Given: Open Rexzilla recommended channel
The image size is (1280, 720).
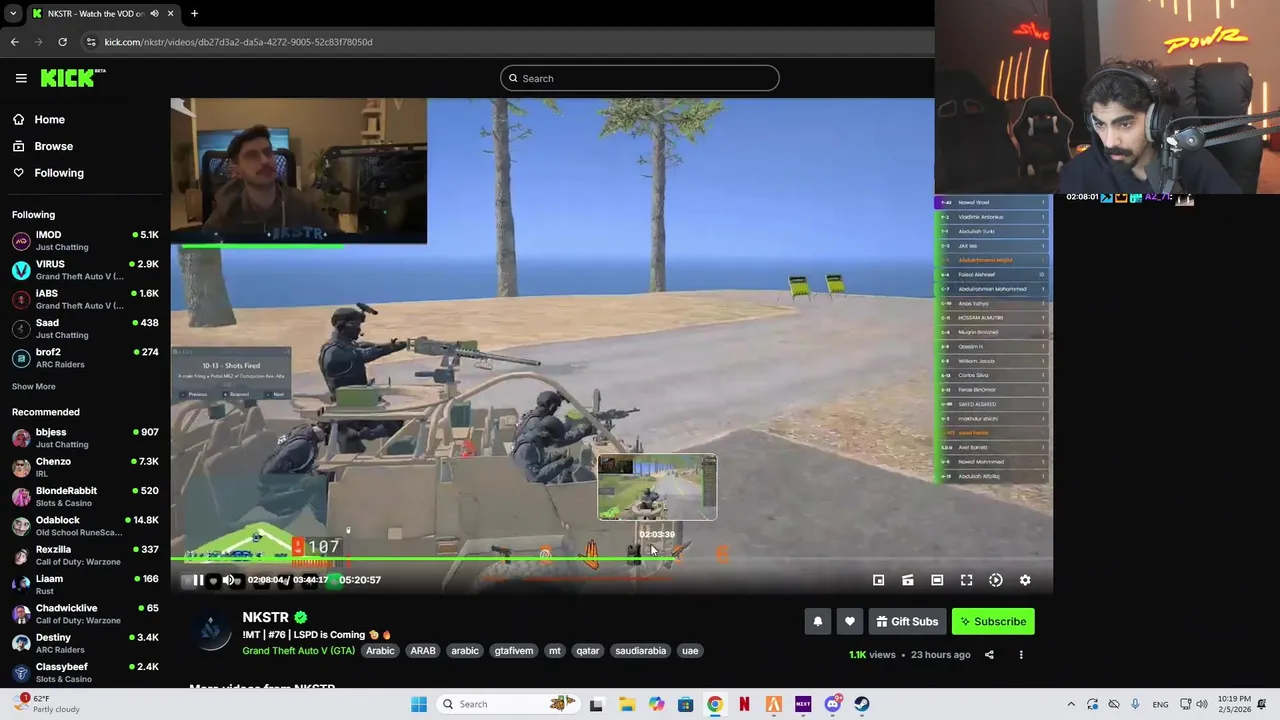Looking at the screenshot, I should click(x=85, y=555).
